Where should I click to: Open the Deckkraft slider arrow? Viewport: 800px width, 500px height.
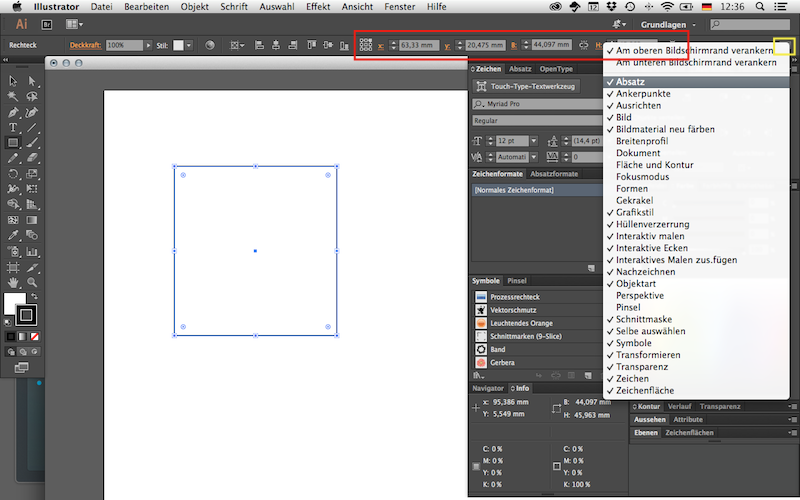(148, 45)
